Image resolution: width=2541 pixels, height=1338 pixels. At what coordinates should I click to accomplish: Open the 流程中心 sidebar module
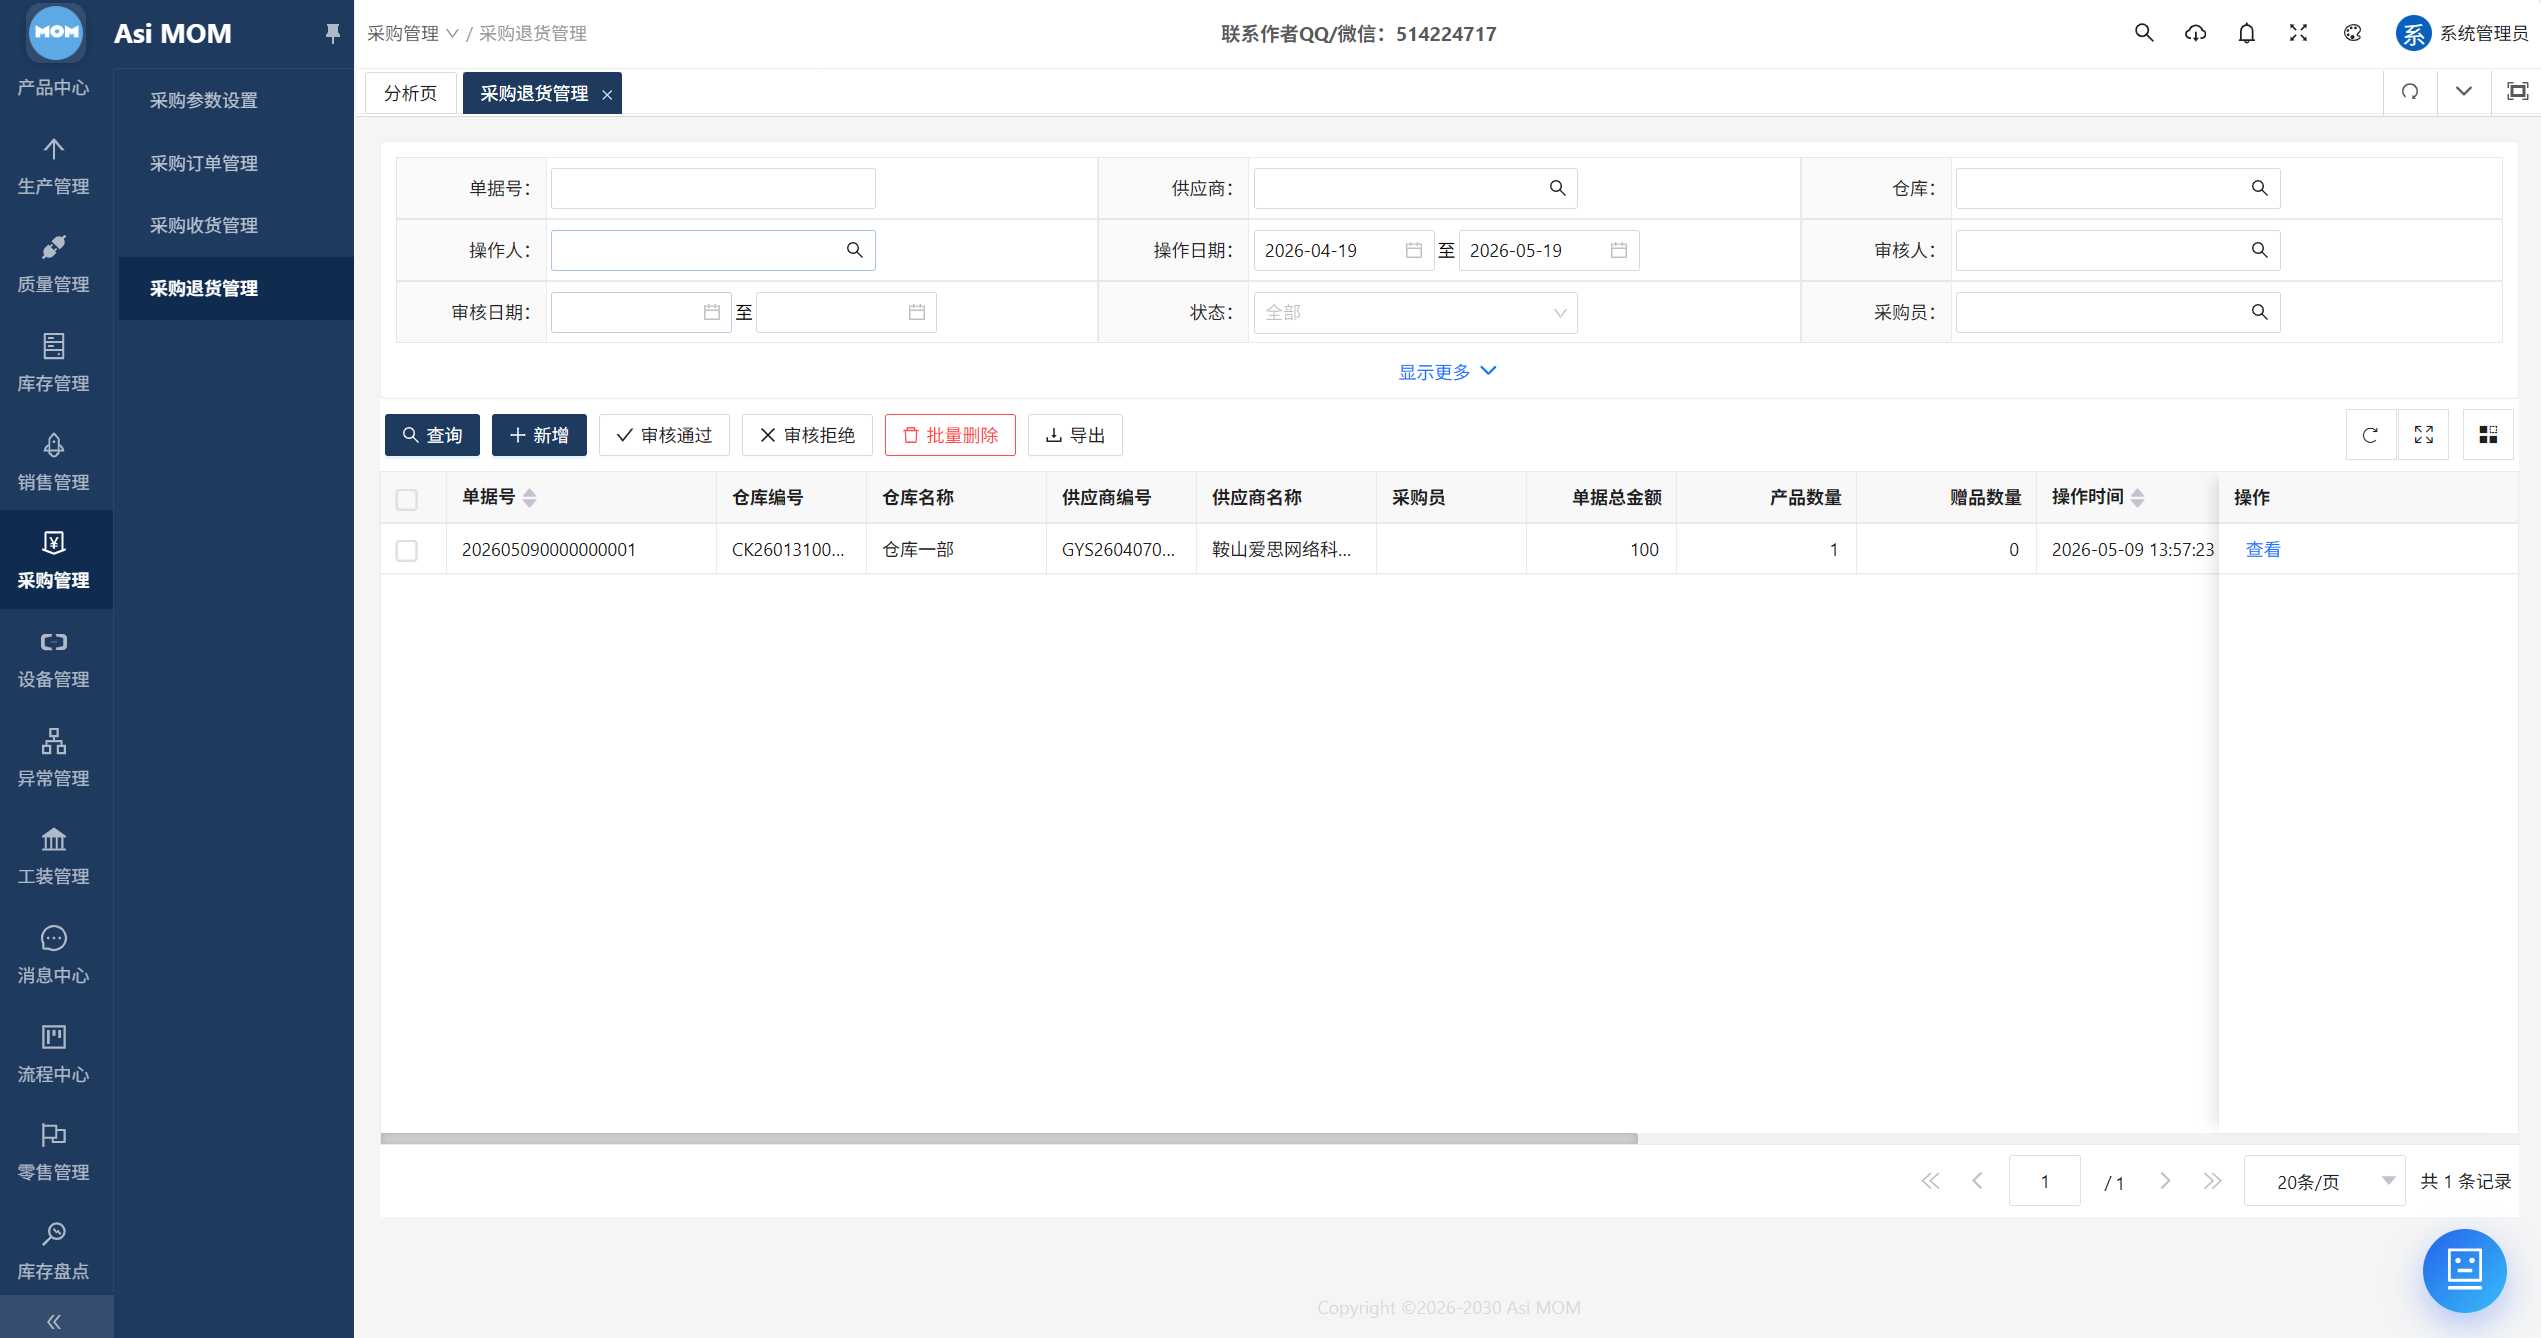click(55, 1054)
